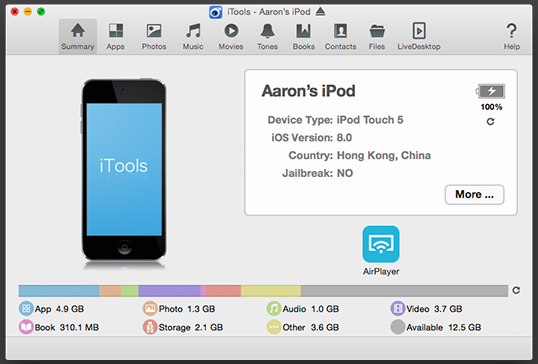This screenshot has height=364, width=538.
Task: Switch to the Photos tab
Action: 154,36
